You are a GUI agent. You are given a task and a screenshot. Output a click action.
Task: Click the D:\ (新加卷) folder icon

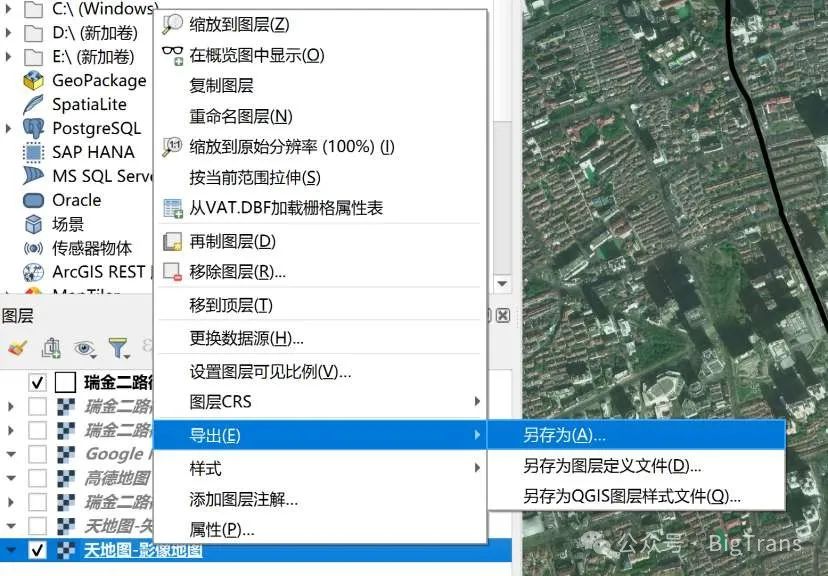(33, 33)
